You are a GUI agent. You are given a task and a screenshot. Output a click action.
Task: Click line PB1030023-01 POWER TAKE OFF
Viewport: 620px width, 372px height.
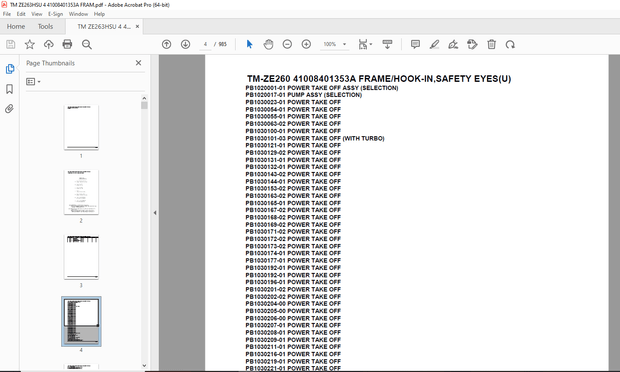pyautogui.click(x=293, y=102)
